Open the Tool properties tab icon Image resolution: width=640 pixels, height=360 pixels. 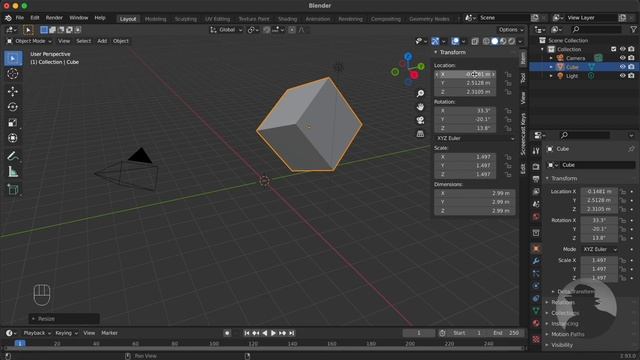click(x=536, y=151)
